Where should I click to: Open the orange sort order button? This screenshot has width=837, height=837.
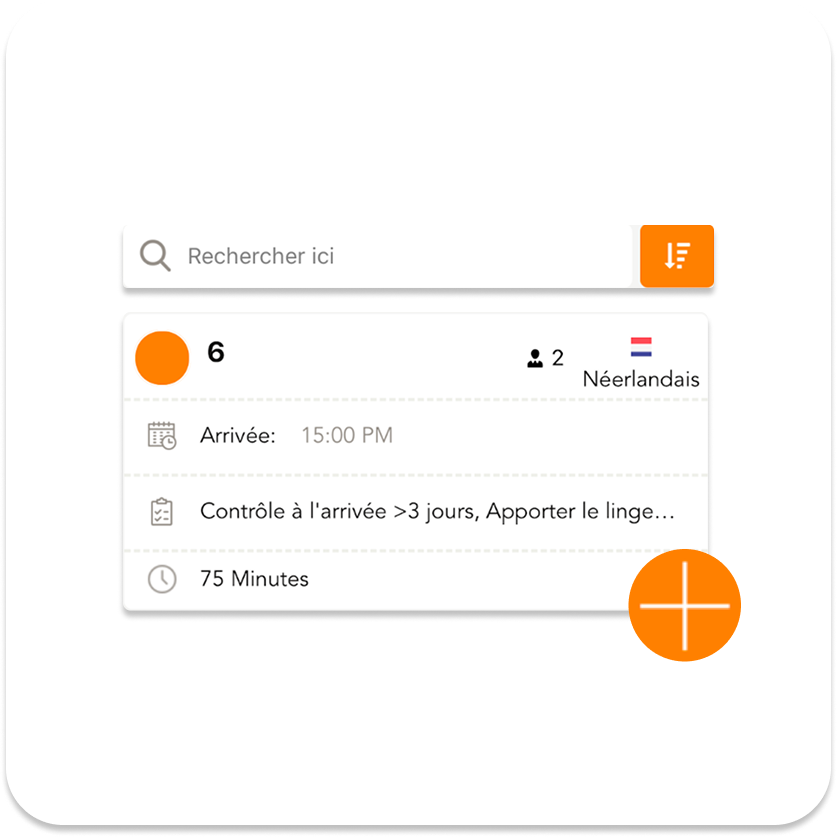pos(677,256)
